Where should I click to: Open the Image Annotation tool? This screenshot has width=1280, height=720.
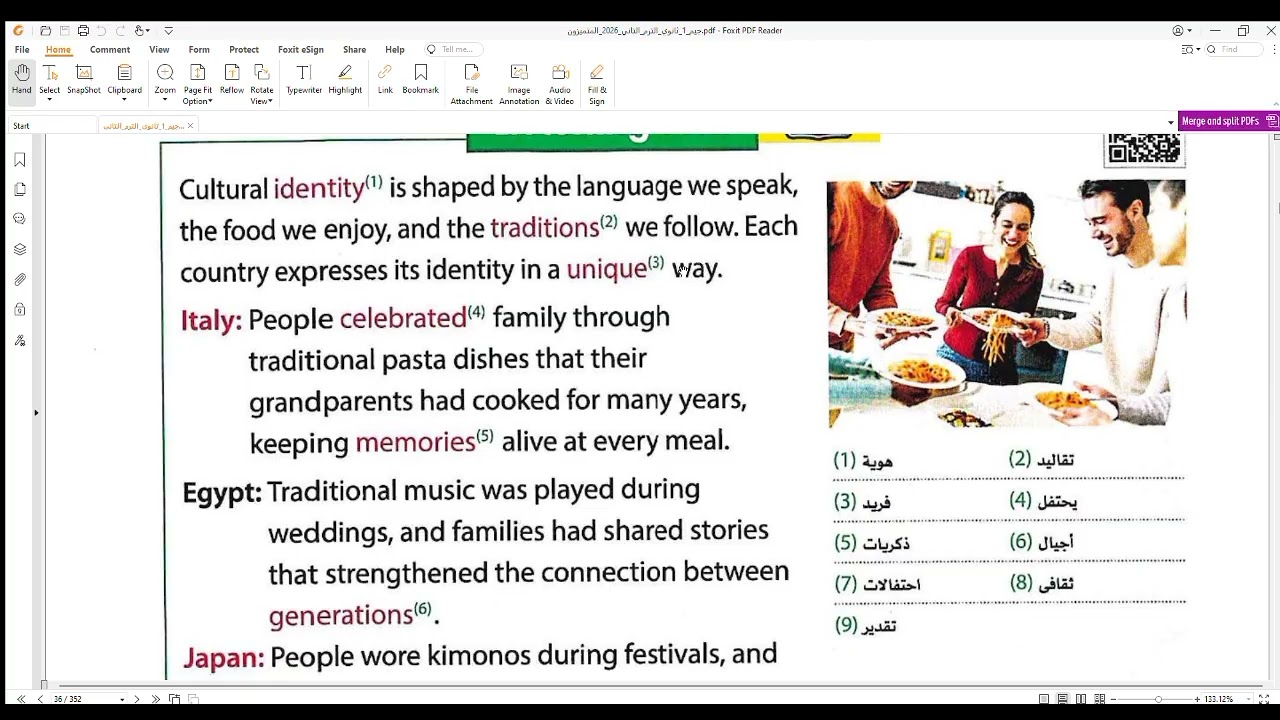coord(519,85)
